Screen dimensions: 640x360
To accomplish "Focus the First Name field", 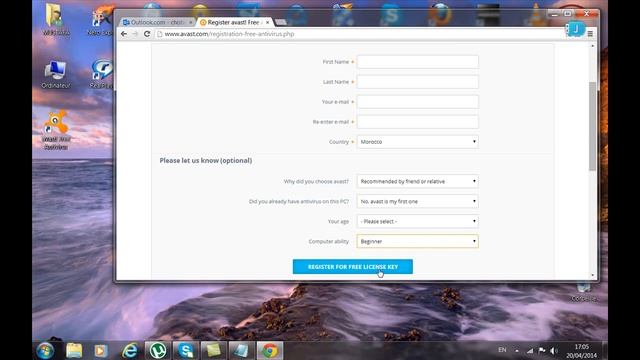I will [418, 62].
